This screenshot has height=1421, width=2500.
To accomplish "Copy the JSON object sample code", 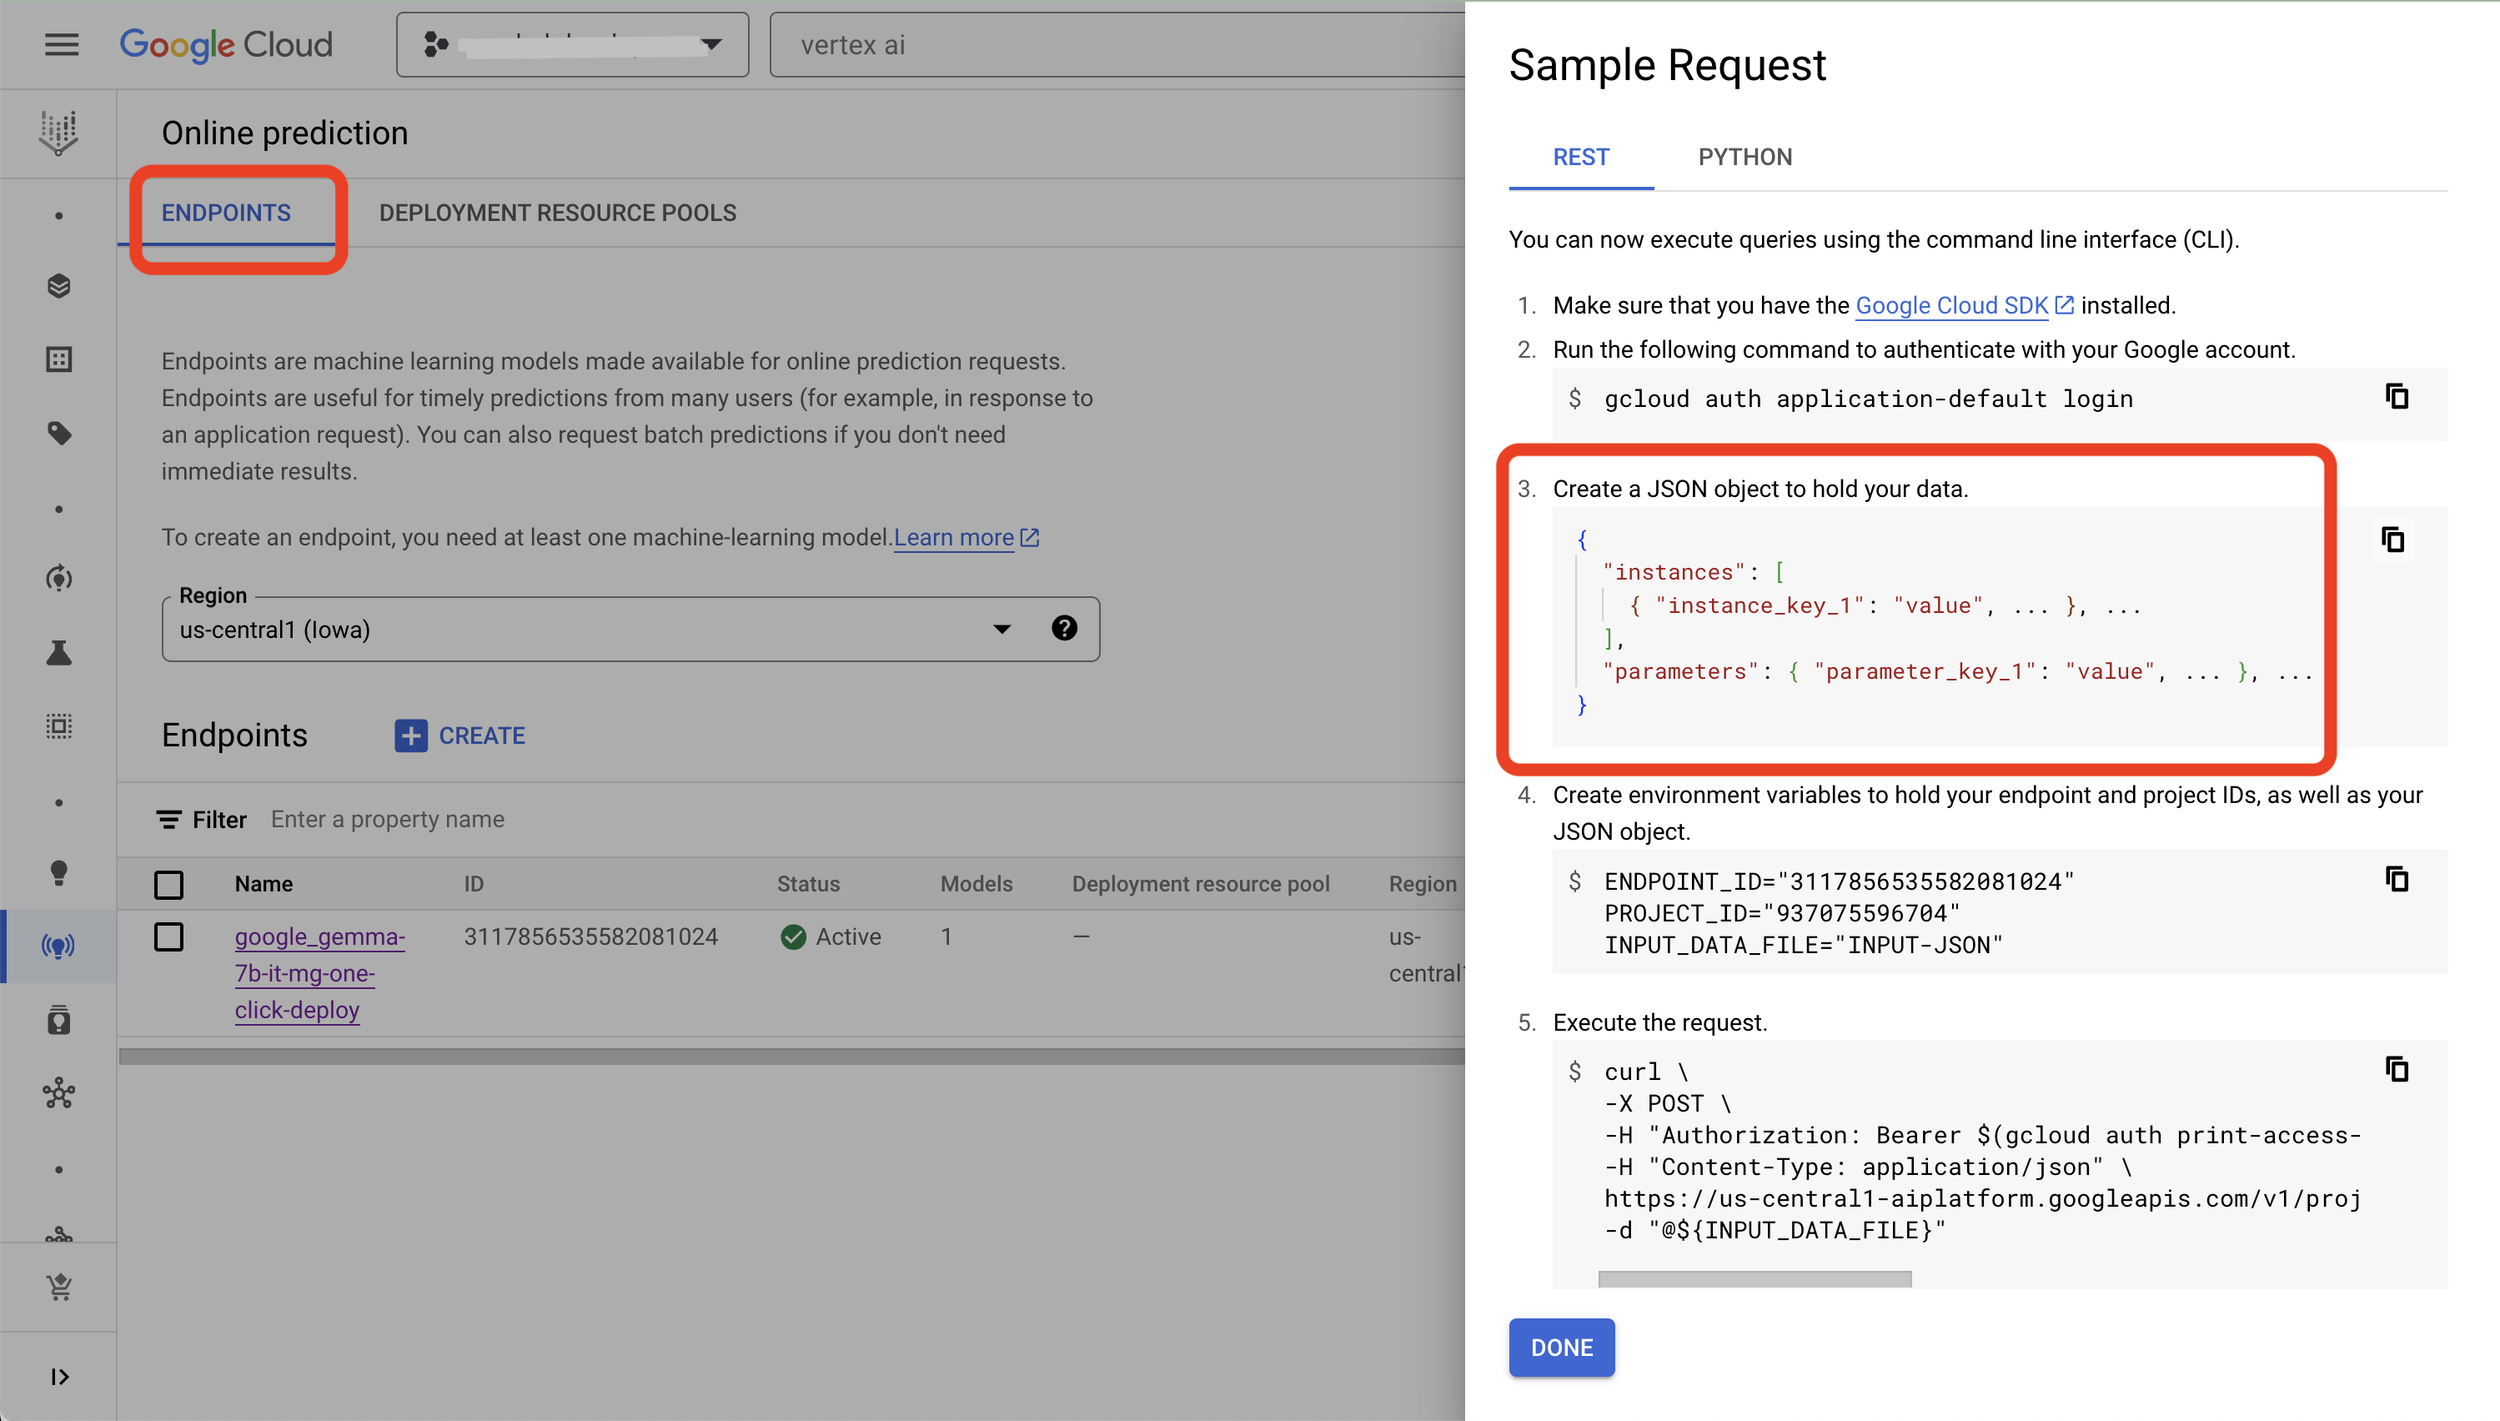I will coord(2392,540).
